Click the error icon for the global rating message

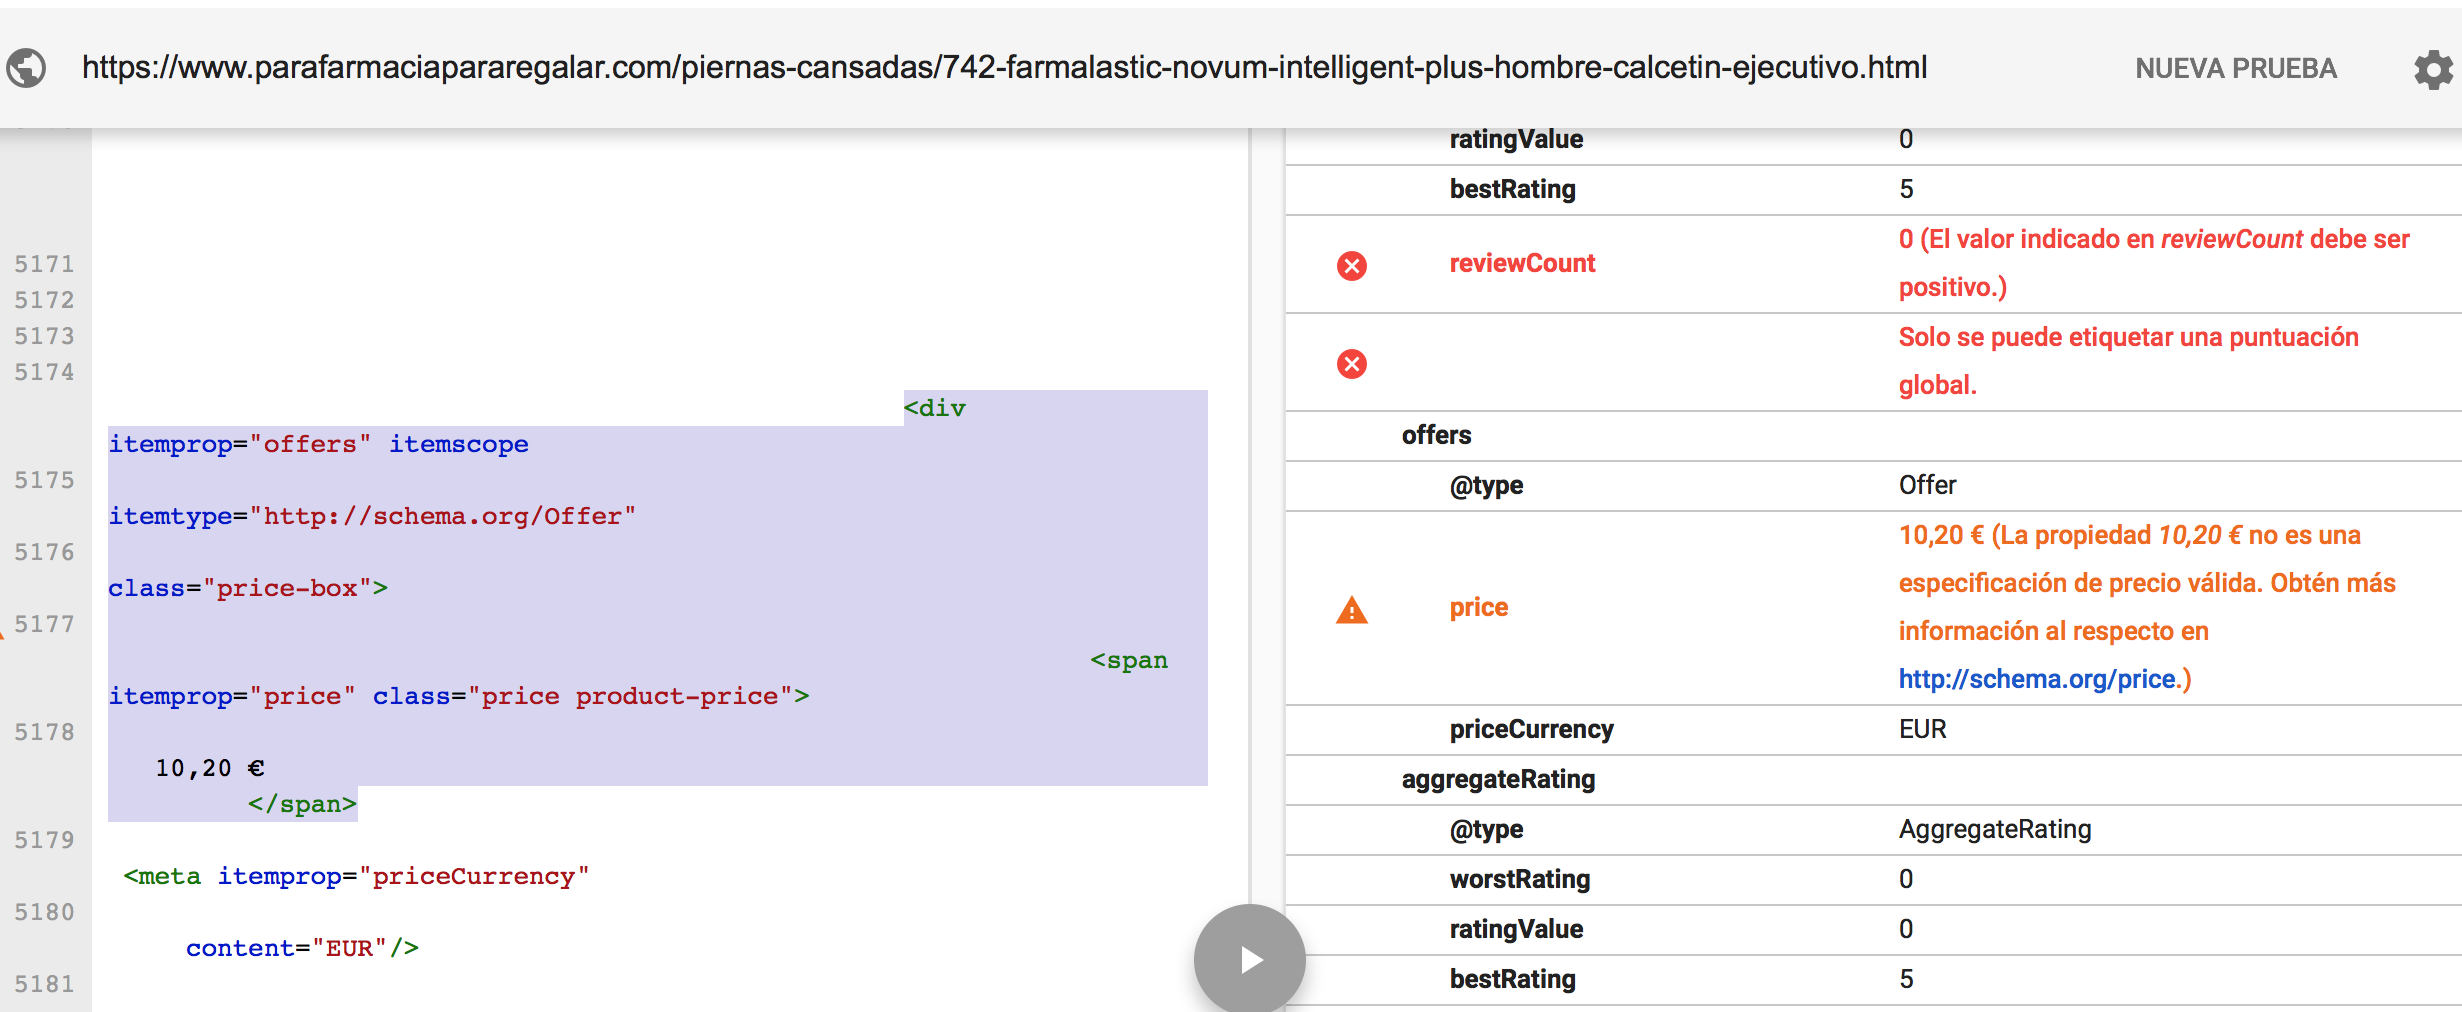[1351, 363]
